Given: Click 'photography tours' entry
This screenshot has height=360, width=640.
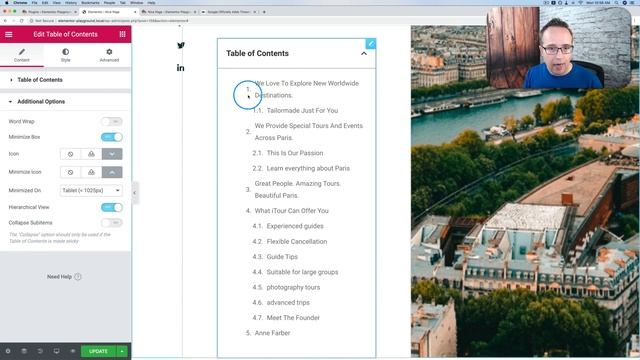Looking at the screenshot, I should click(293, 287).
